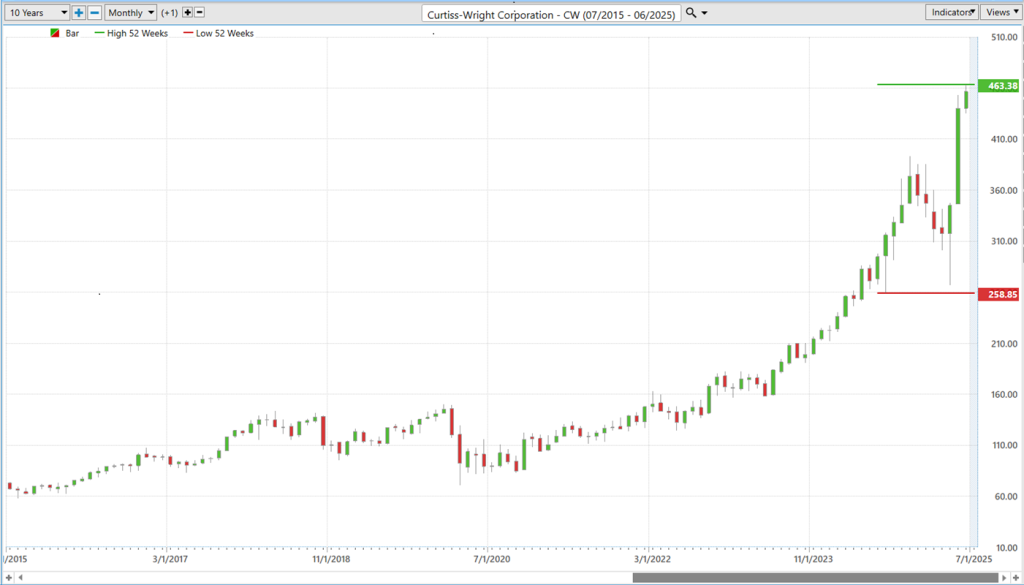Screen dimensions: 1024x585
Task: Click the 11/1/2018 date axis label
Action: [332, 560]
